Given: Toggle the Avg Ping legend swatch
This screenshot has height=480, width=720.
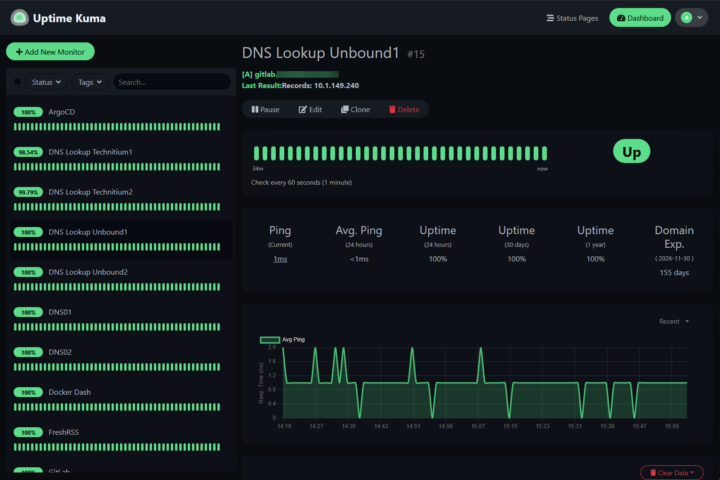Looking at the screenshot, I should 270,340.
